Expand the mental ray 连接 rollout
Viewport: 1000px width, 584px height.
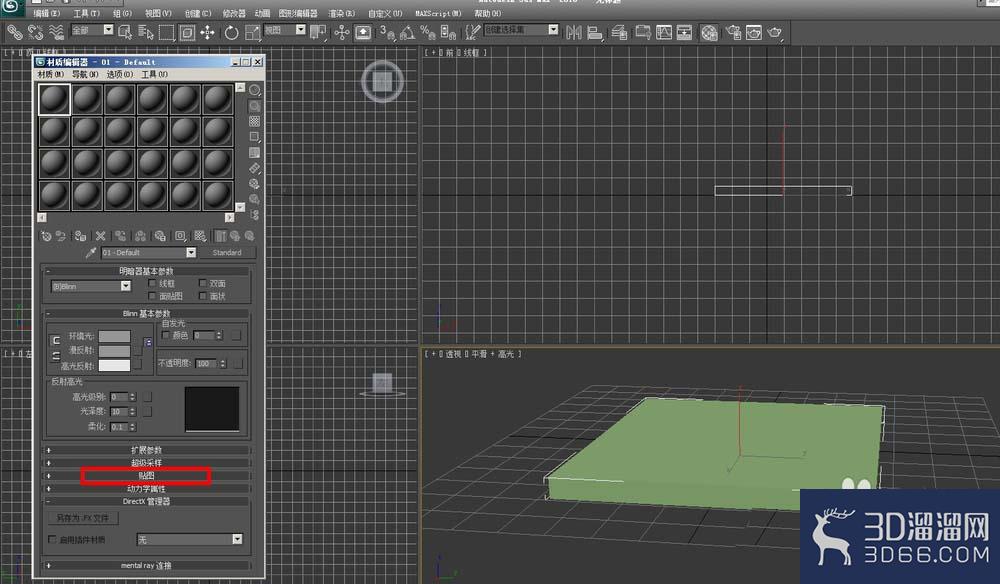click(x=146, y=566)
